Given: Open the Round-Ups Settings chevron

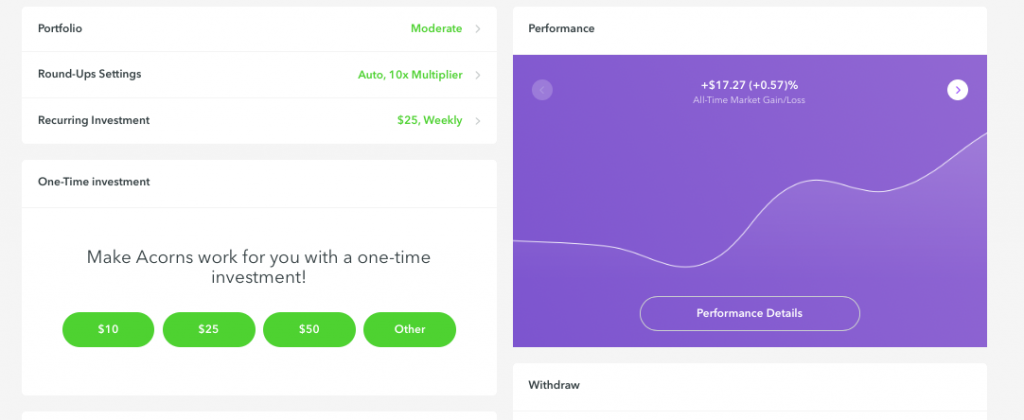Looking at the screenshot, I should click(478, 75).
